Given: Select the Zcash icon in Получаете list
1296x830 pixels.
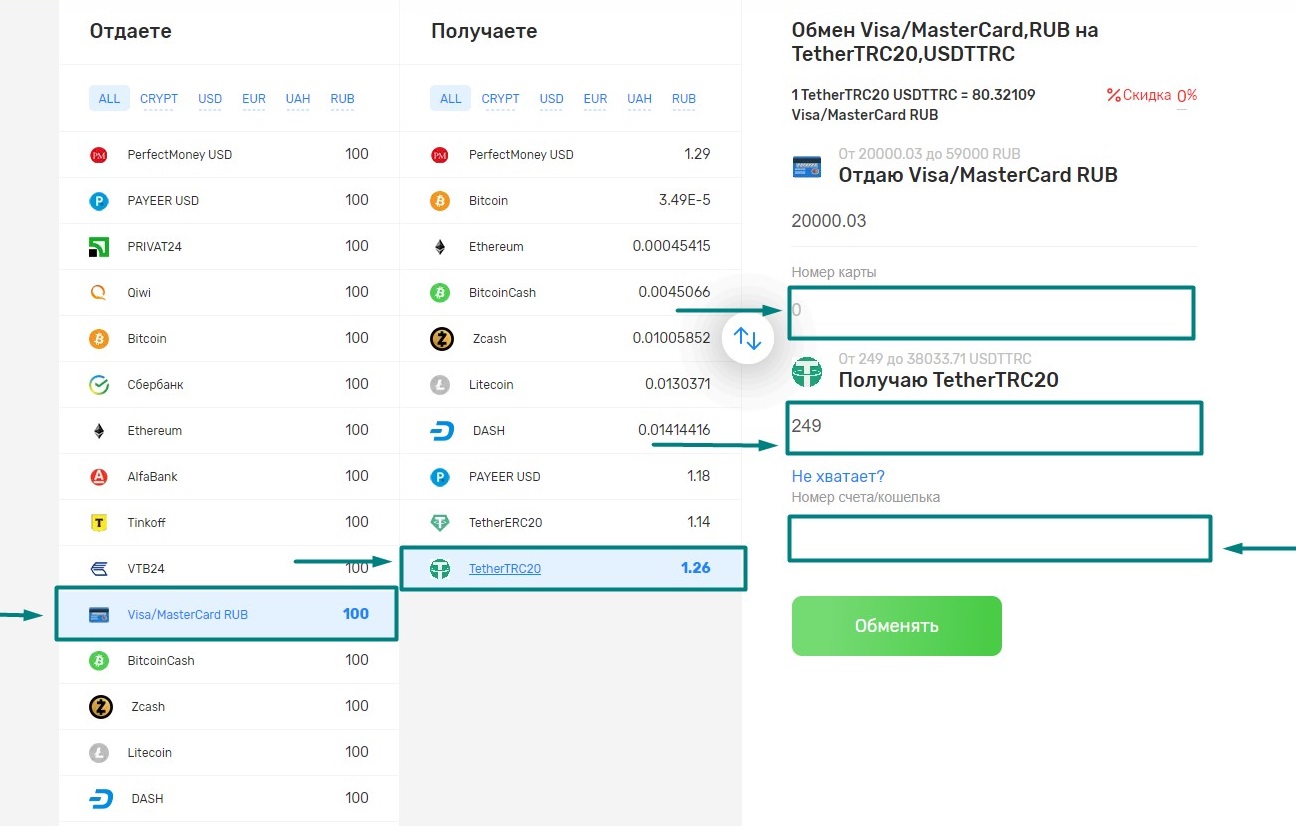Looking at the screenshot, I should coord(441,339).
